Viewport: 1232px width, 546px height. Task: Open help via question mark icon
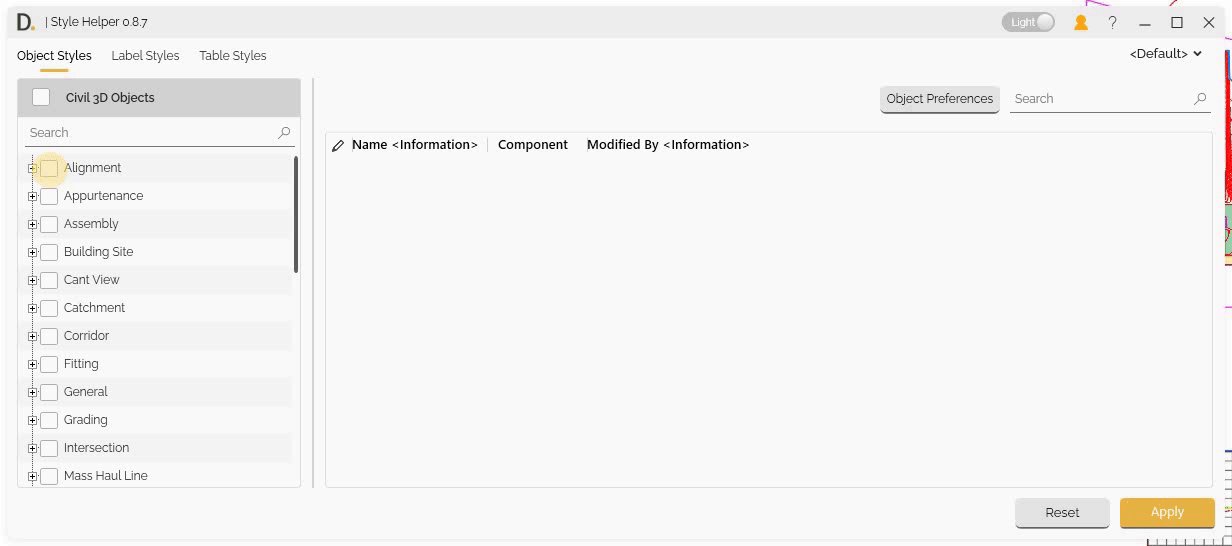pyautogui.click(x=1112, y=22)
